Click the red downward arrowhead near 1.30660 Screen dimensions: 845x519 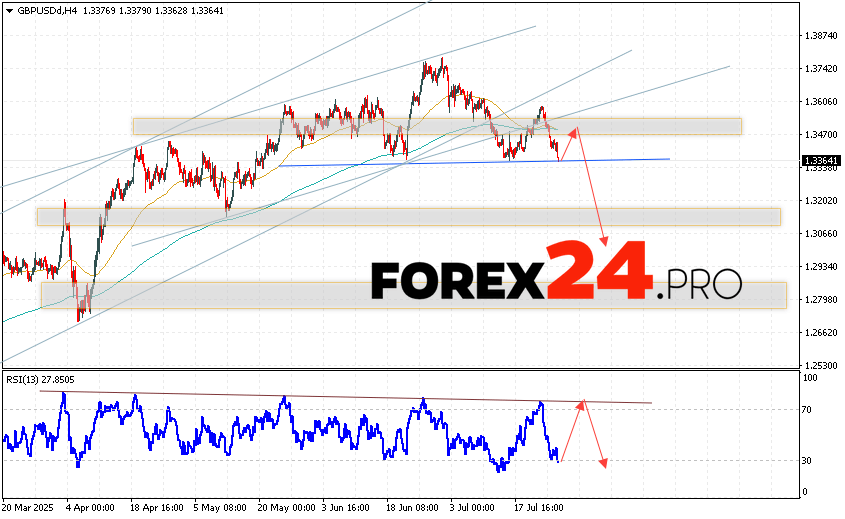tap(605, 240)
